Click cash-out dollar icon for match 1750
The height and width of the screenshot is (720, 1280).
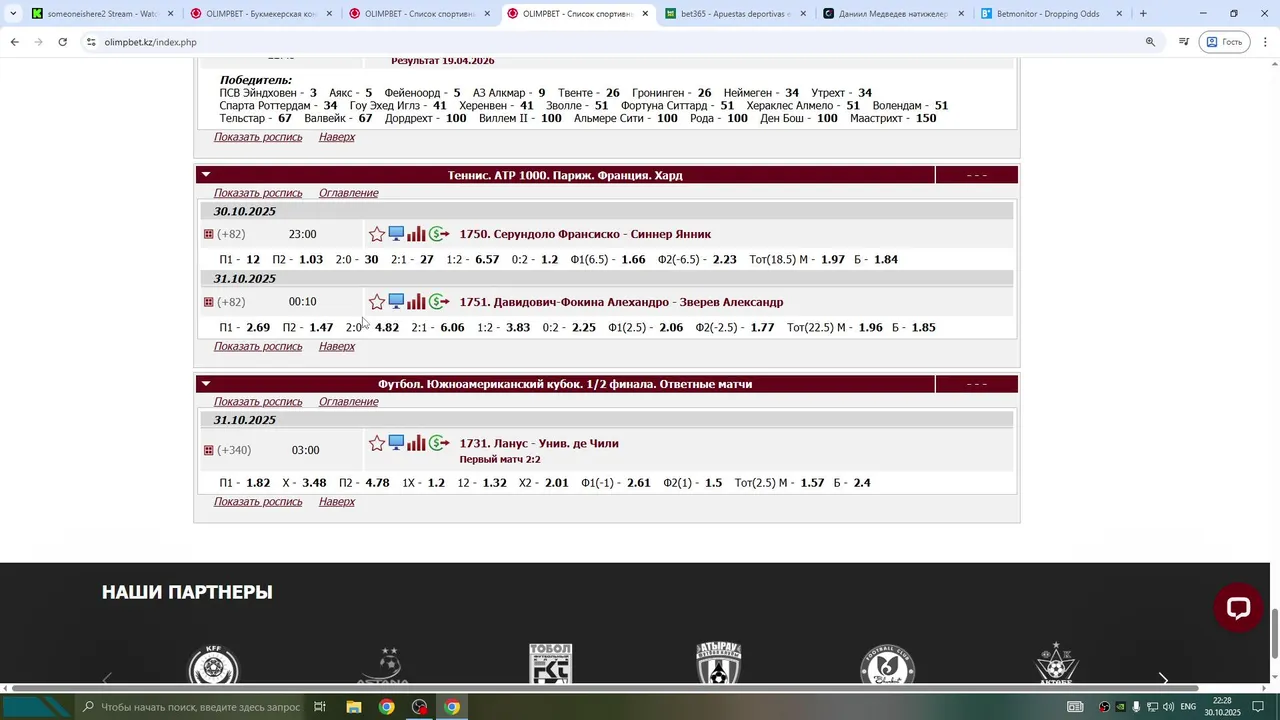[439, 234]
